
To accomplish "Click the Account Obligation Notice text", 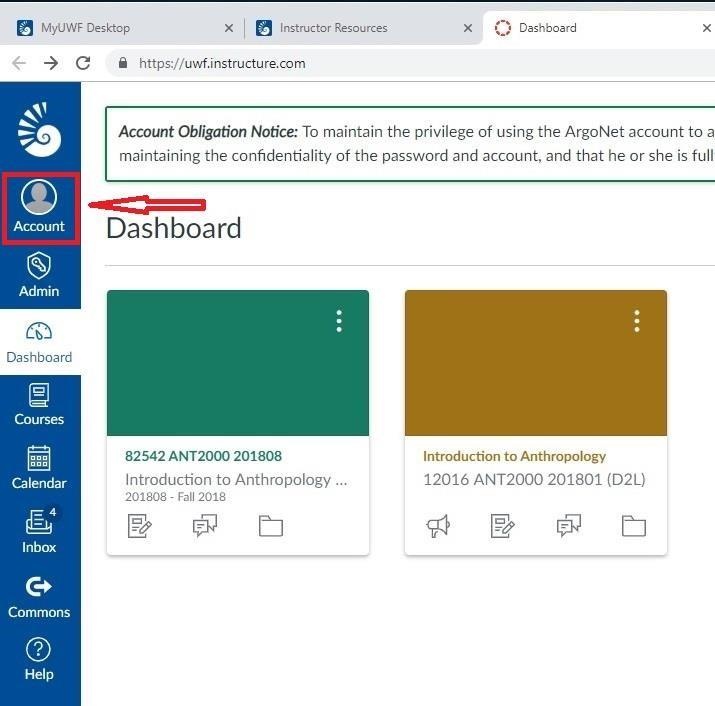I will click(x=208, y=132).
